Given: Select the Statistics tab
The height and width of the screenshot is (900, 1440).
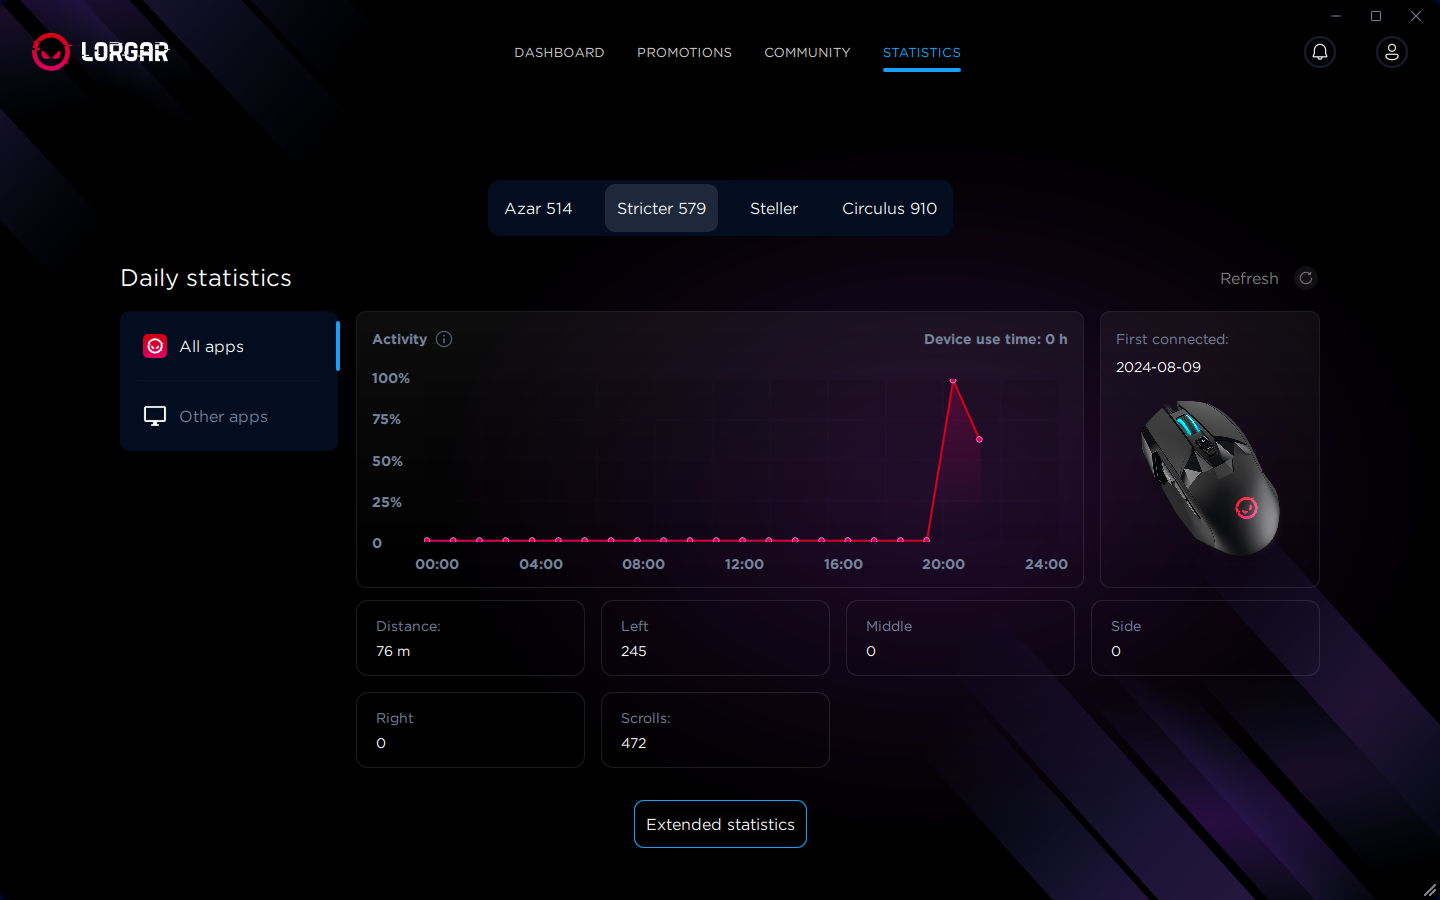Looking at the screenshot, I should tap(921, 52).
